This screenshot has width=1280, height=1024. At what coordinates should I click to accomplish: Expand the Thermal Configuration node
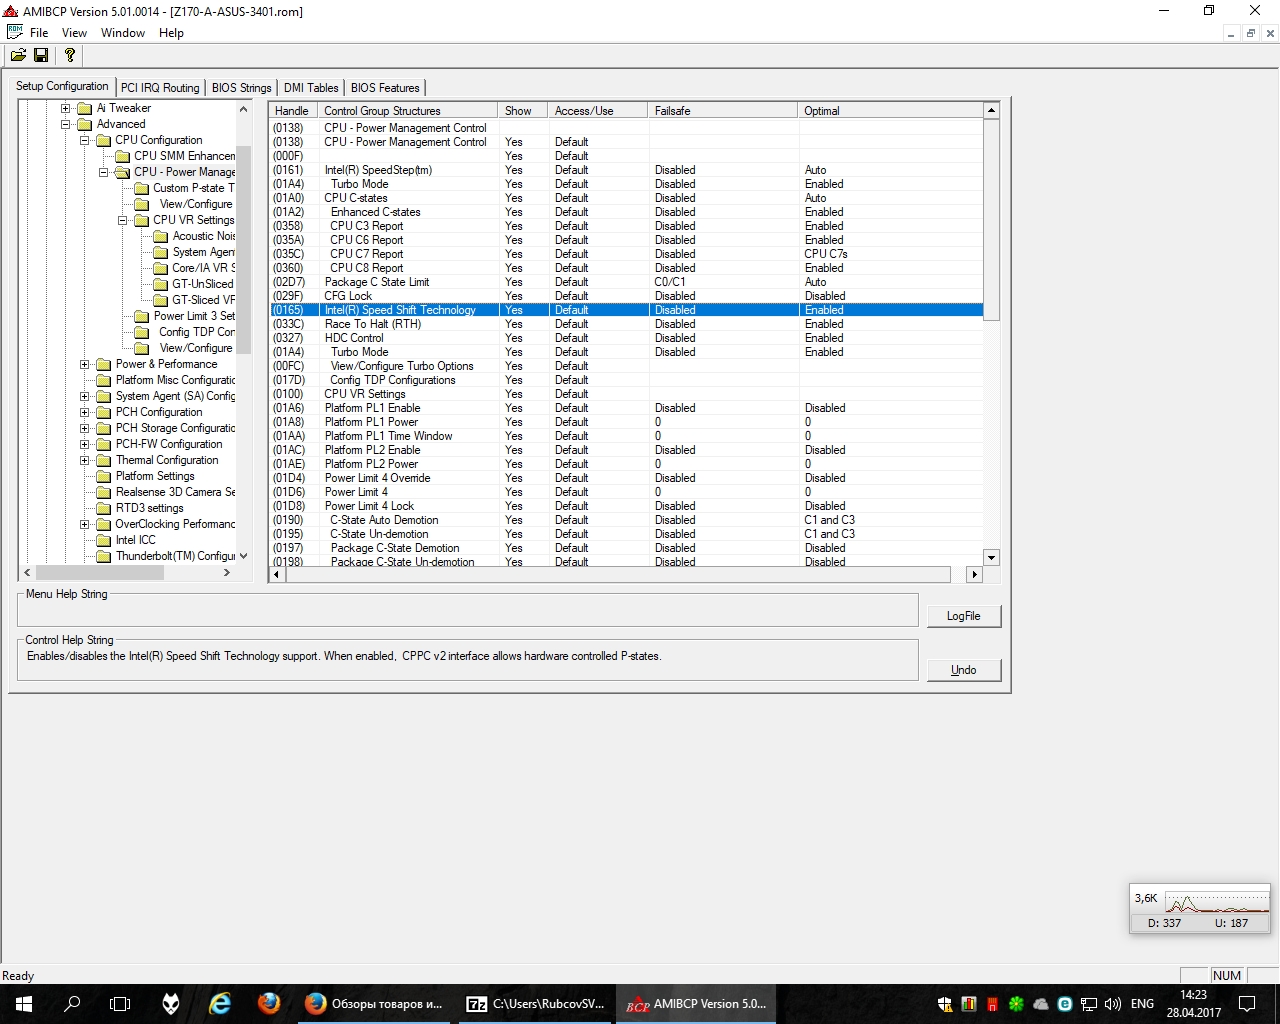click(x=85, y=460)
